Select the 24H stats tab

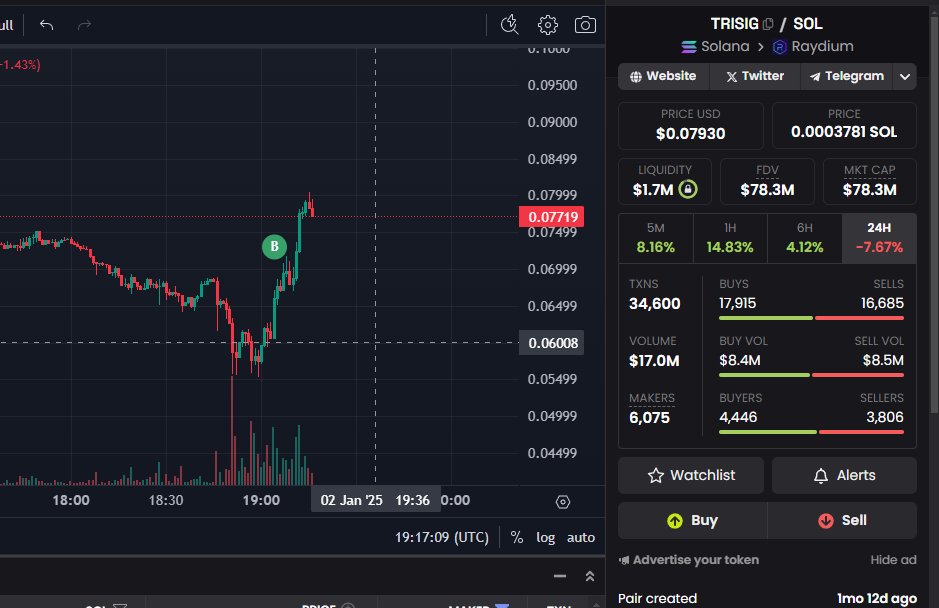(879, 238)
